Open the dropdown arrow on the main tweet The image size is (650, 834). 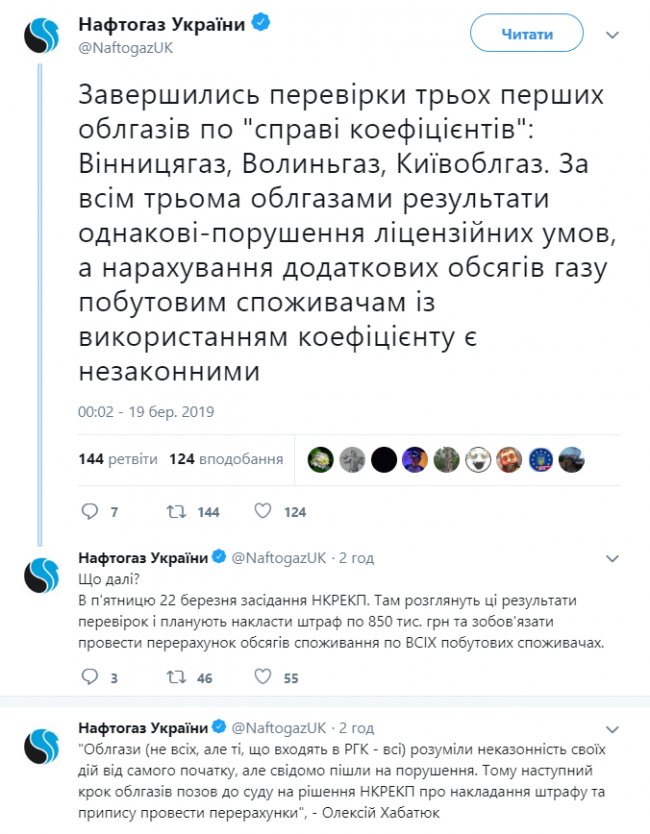click(612, 33)
